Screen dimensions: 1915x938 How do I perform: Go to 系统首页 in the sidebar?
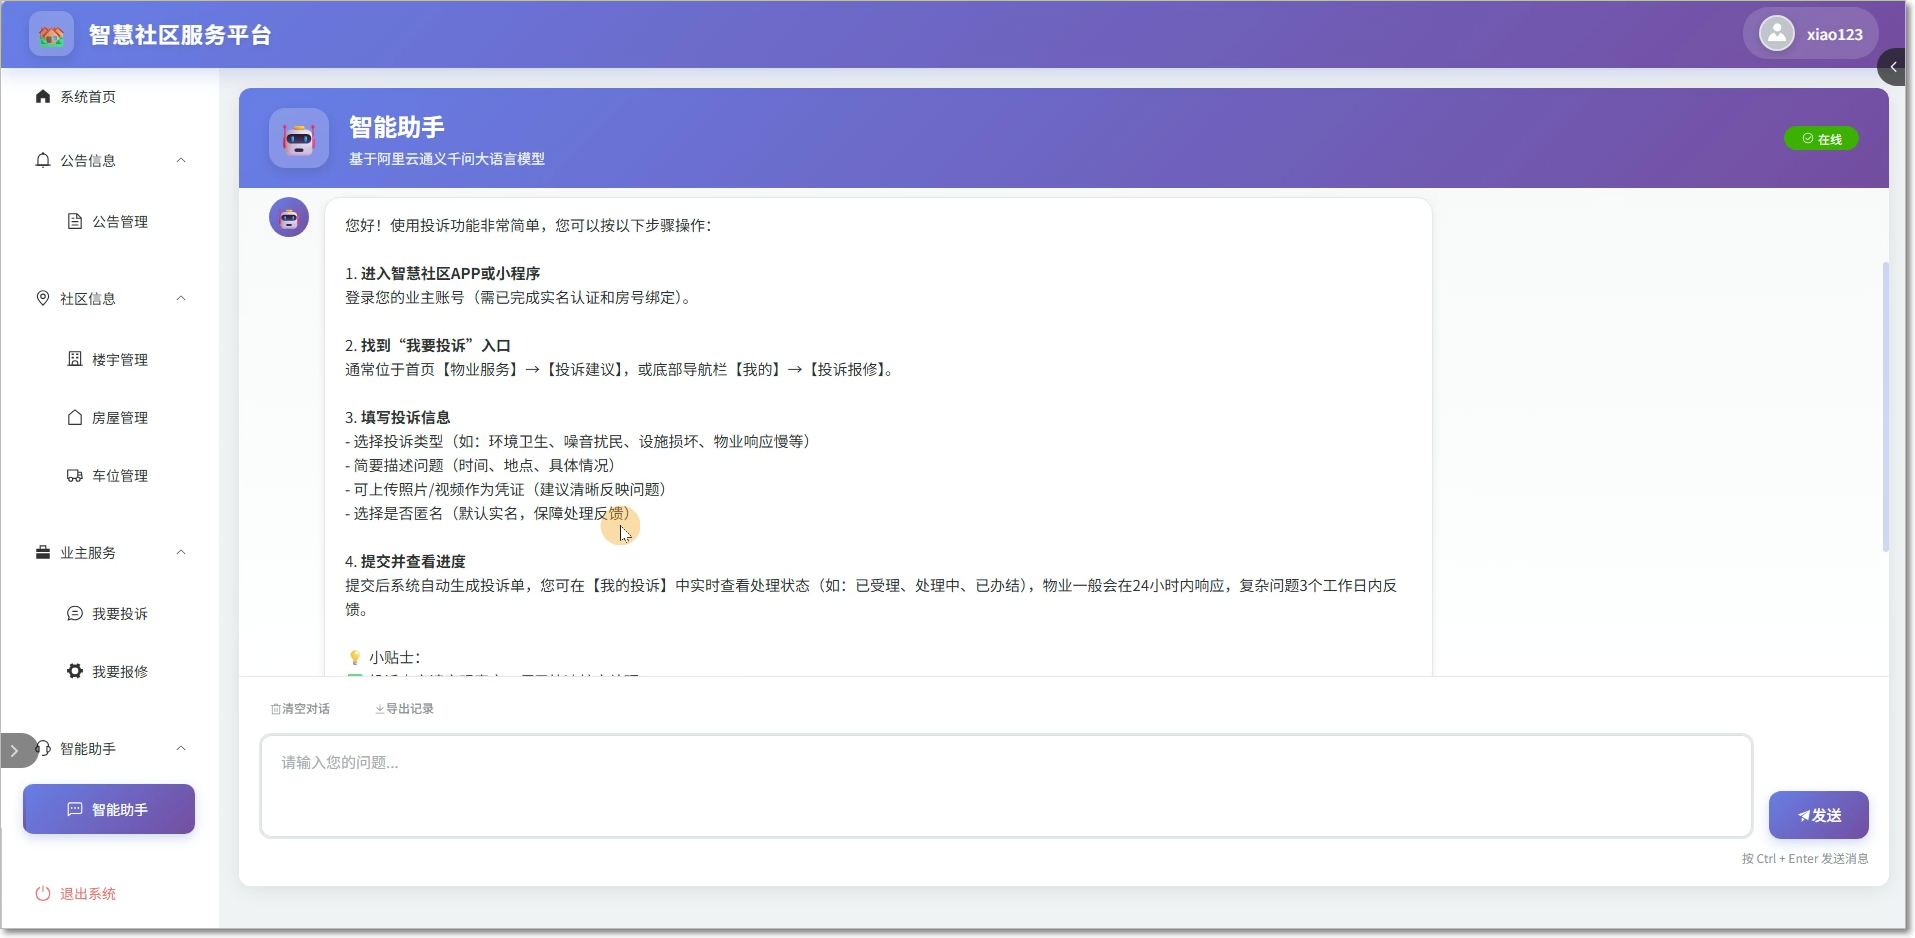tap(110, 96)
